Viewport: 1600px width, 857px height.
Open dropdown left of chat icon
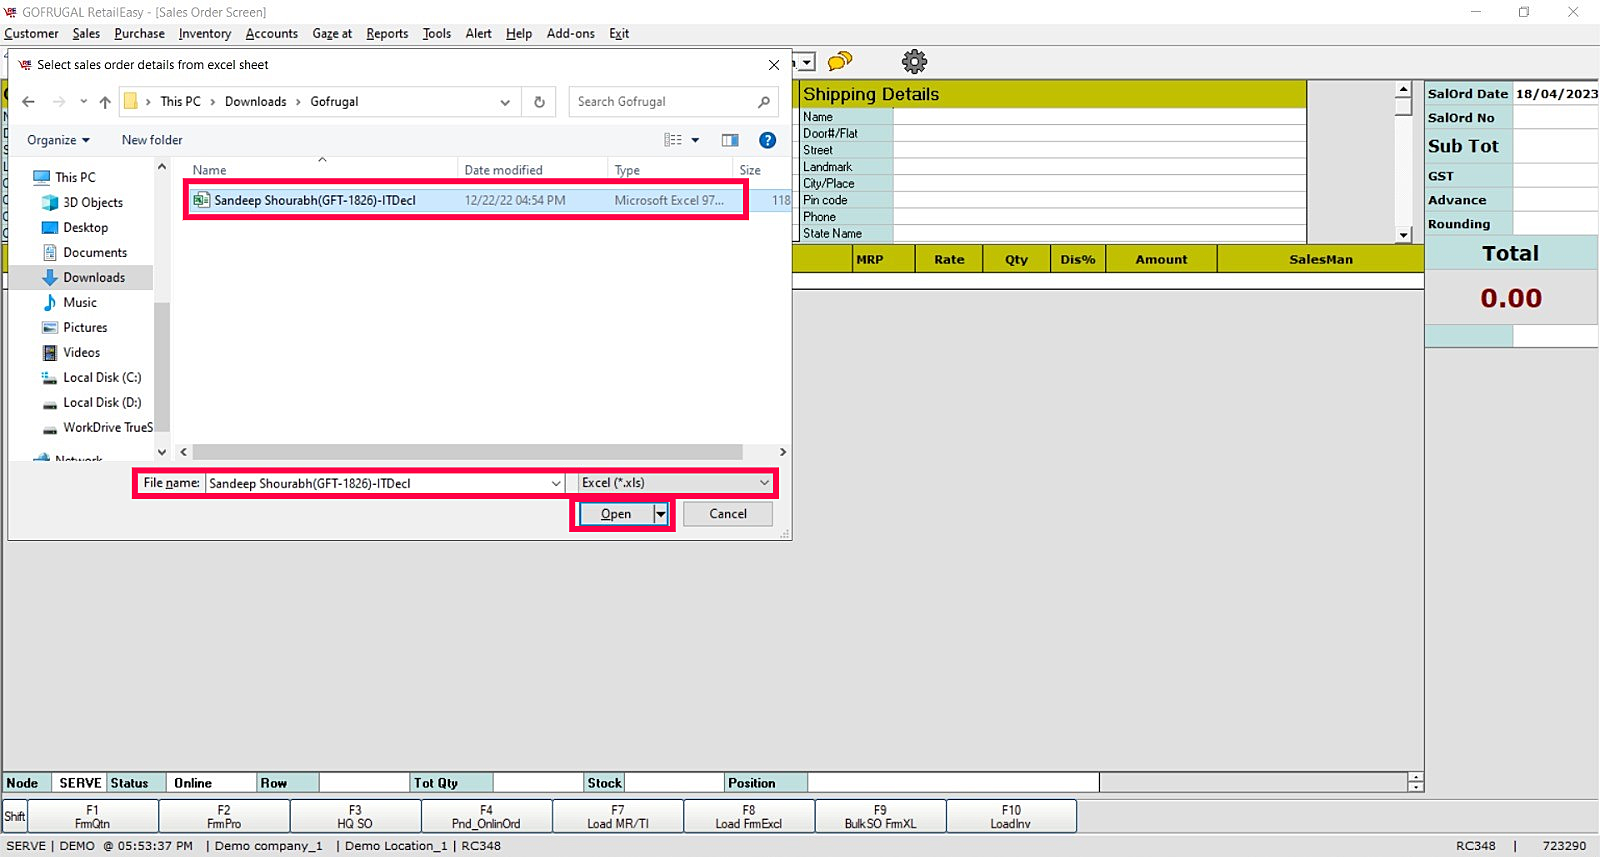click(x=807, y=62)
